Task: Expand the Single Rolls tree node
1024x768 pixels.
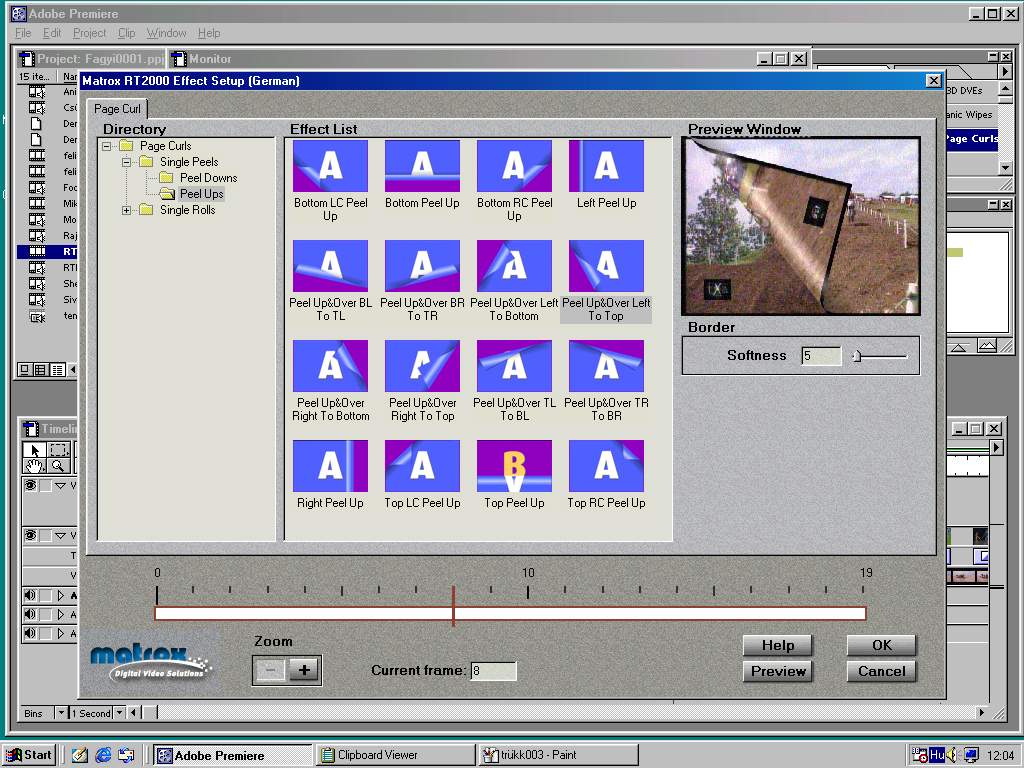Action: (x=127, y=210)
